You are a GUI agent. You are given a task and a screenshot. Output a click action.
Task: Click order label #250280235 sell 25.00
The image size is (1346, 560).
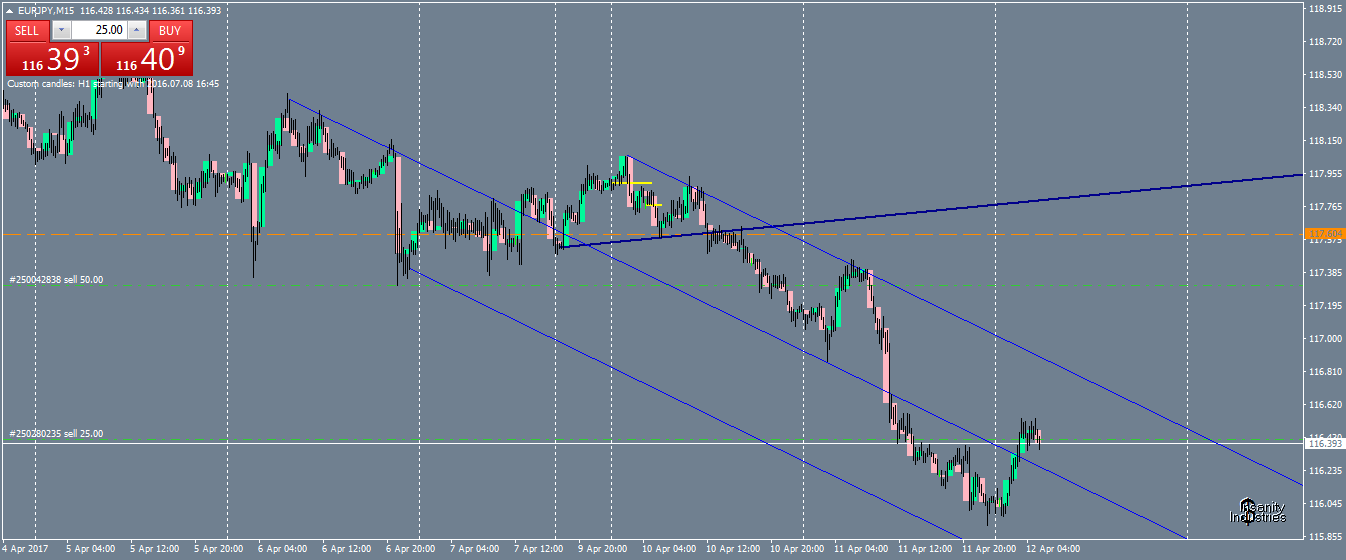[x=56, y=434]
